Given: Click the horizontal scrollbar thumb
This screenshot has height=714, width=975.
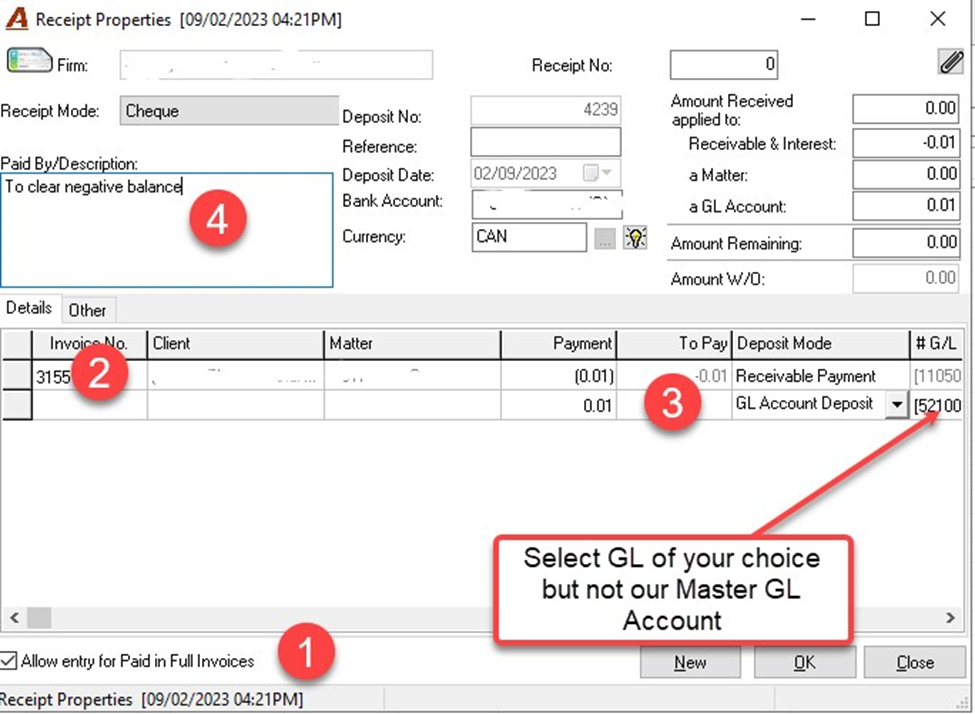Looking at the screenshot, I should [x=39, y=618].
